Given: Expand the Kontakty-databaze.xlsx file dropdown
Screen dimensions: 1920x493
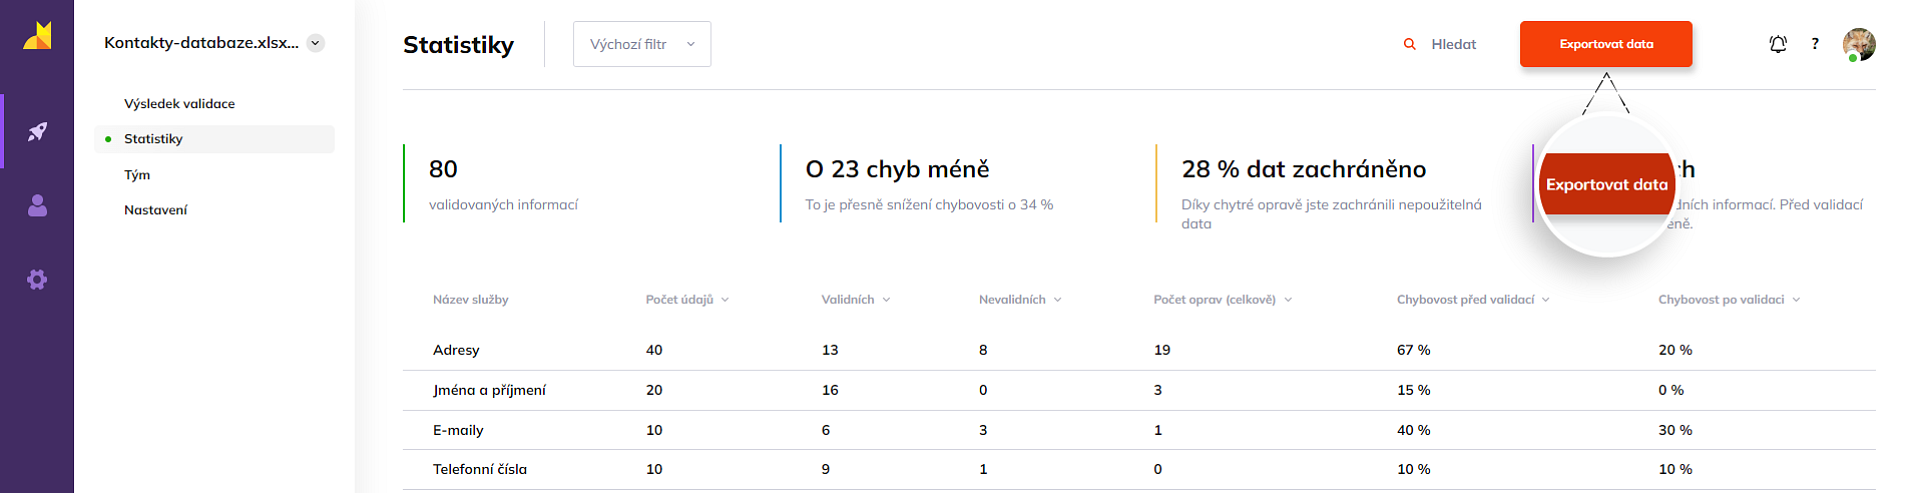Looking at the screenshot, I should click(x=316, y=43).
